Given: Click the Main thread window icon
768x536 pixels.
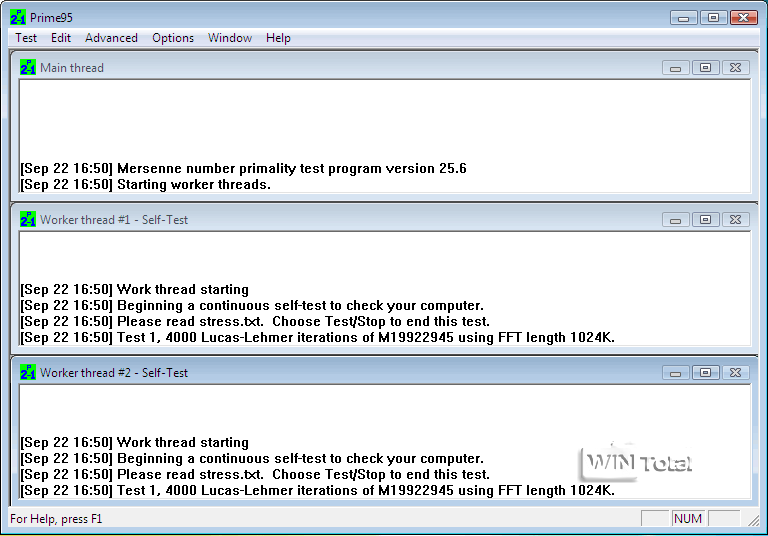Looking at the screenshot, I should pos(28,67).
